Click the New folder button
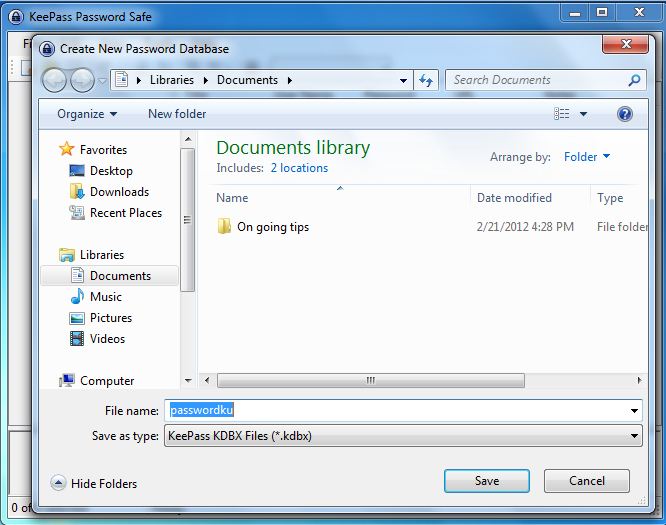 coord(177,114)
